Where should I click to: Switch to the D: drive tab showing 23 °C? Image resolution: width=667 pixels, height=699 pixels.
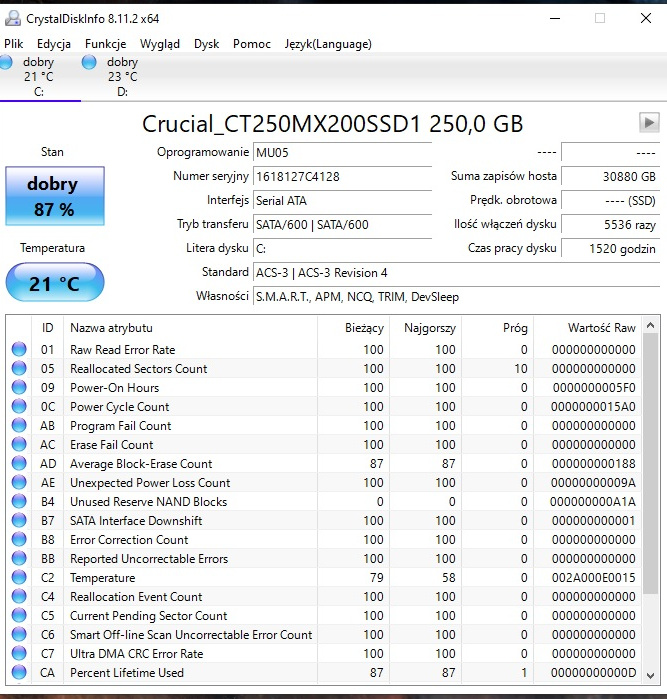(x=122, y=77)
